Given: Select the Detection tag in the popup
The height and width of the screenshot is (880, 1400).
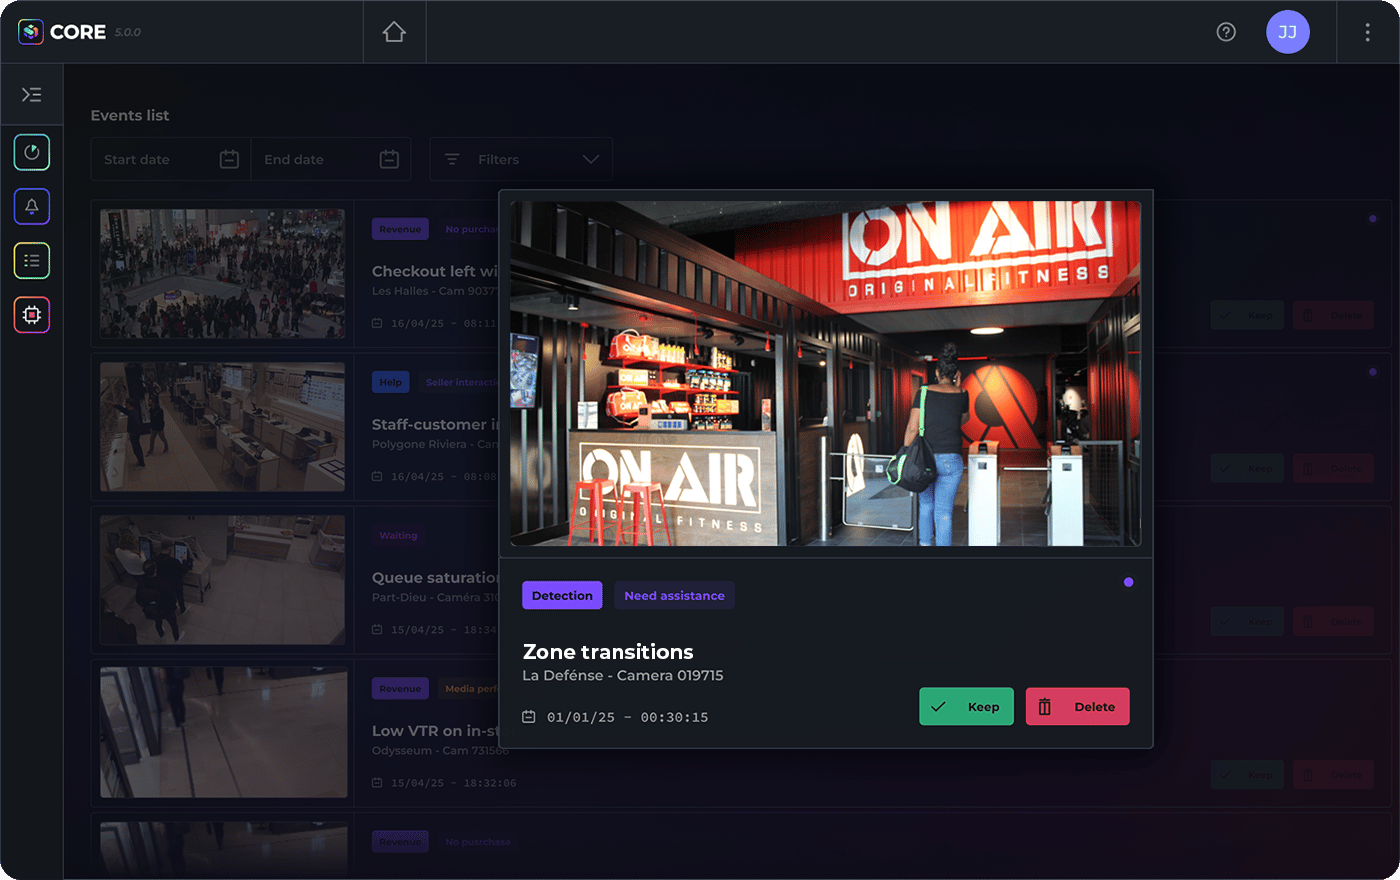Looking at the screenshot, I should tap(562, 595).
